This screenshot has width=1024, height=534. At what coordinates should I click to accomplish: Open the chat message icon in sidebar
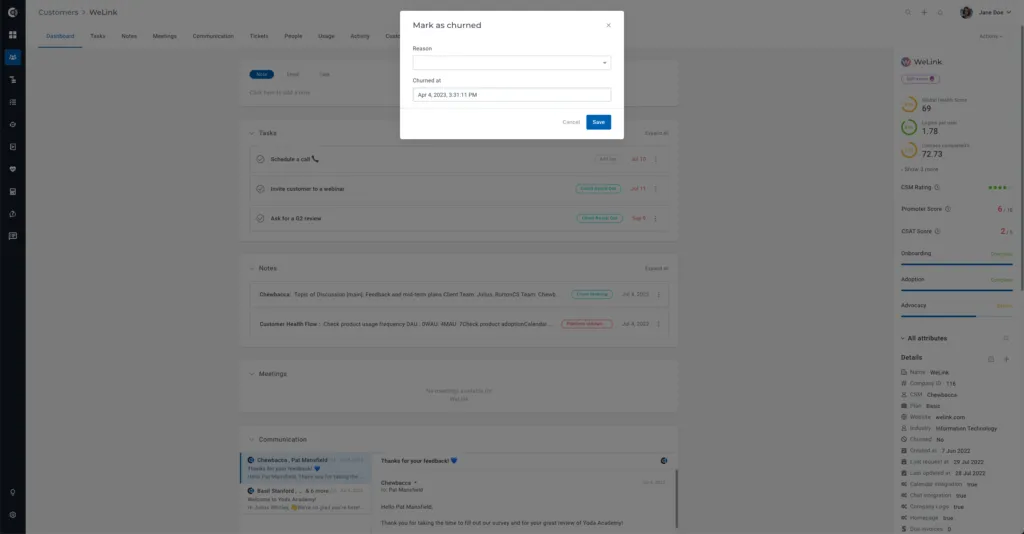[12, 236]
